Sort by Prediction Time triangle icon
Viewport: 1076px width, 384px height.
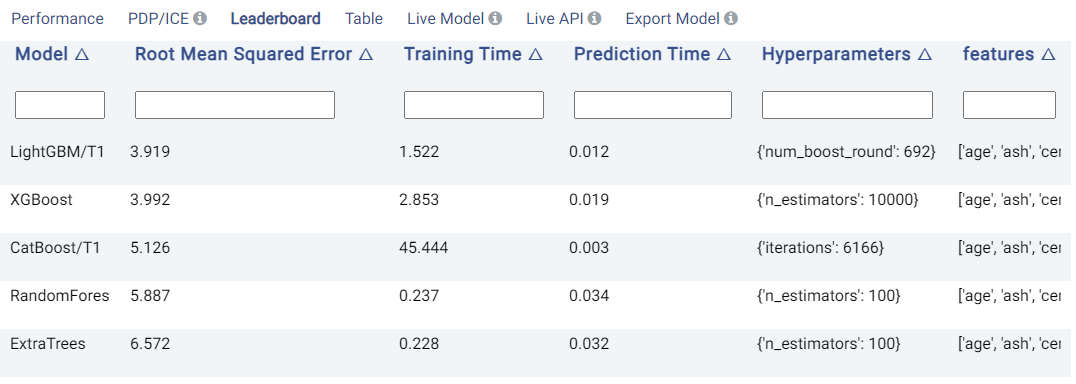[724, 55]
